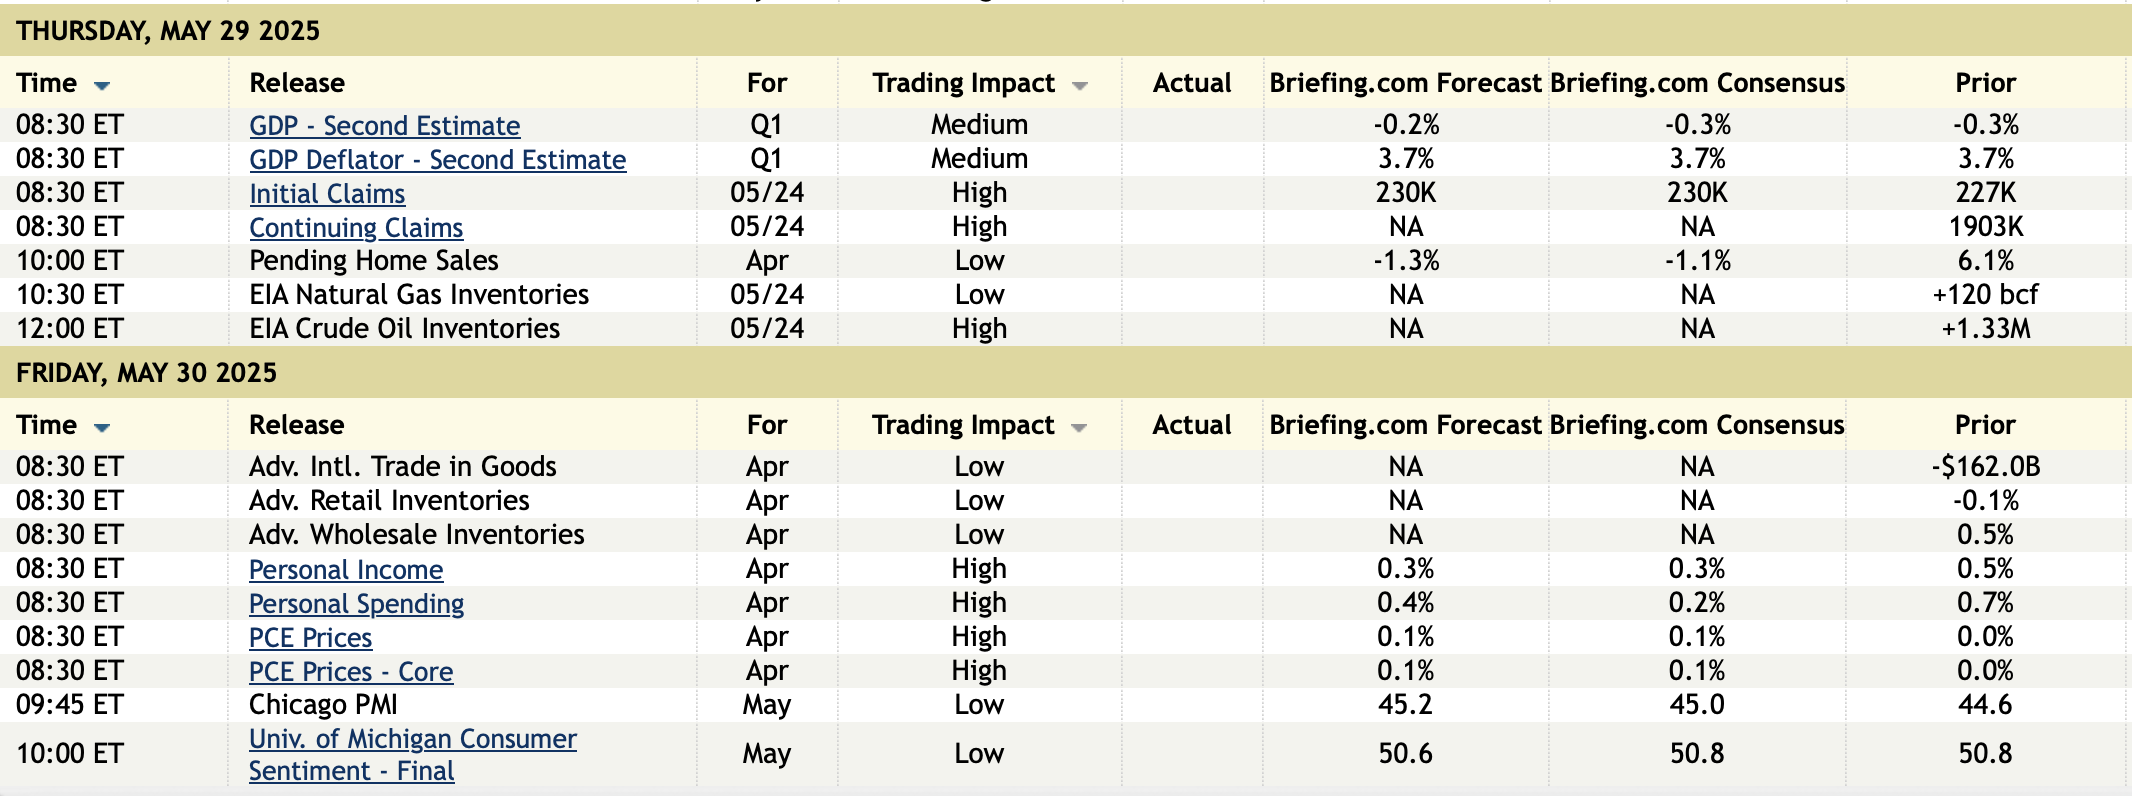This screenshot has width=2132, height=796.
Task: Click the Trading Impact sort arrow under Thursday
Action: [1079, 86]
